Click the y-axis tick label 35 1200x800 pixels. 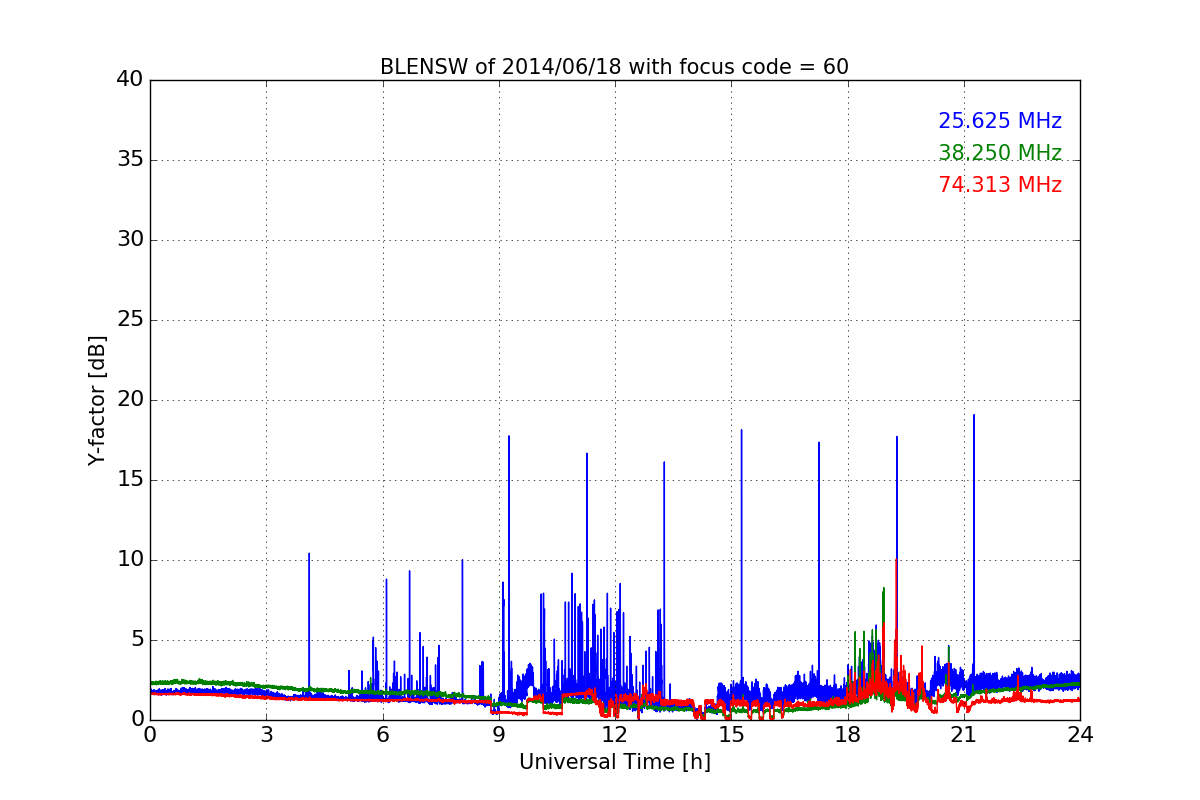pyautogui.click(x=130, y=160)
